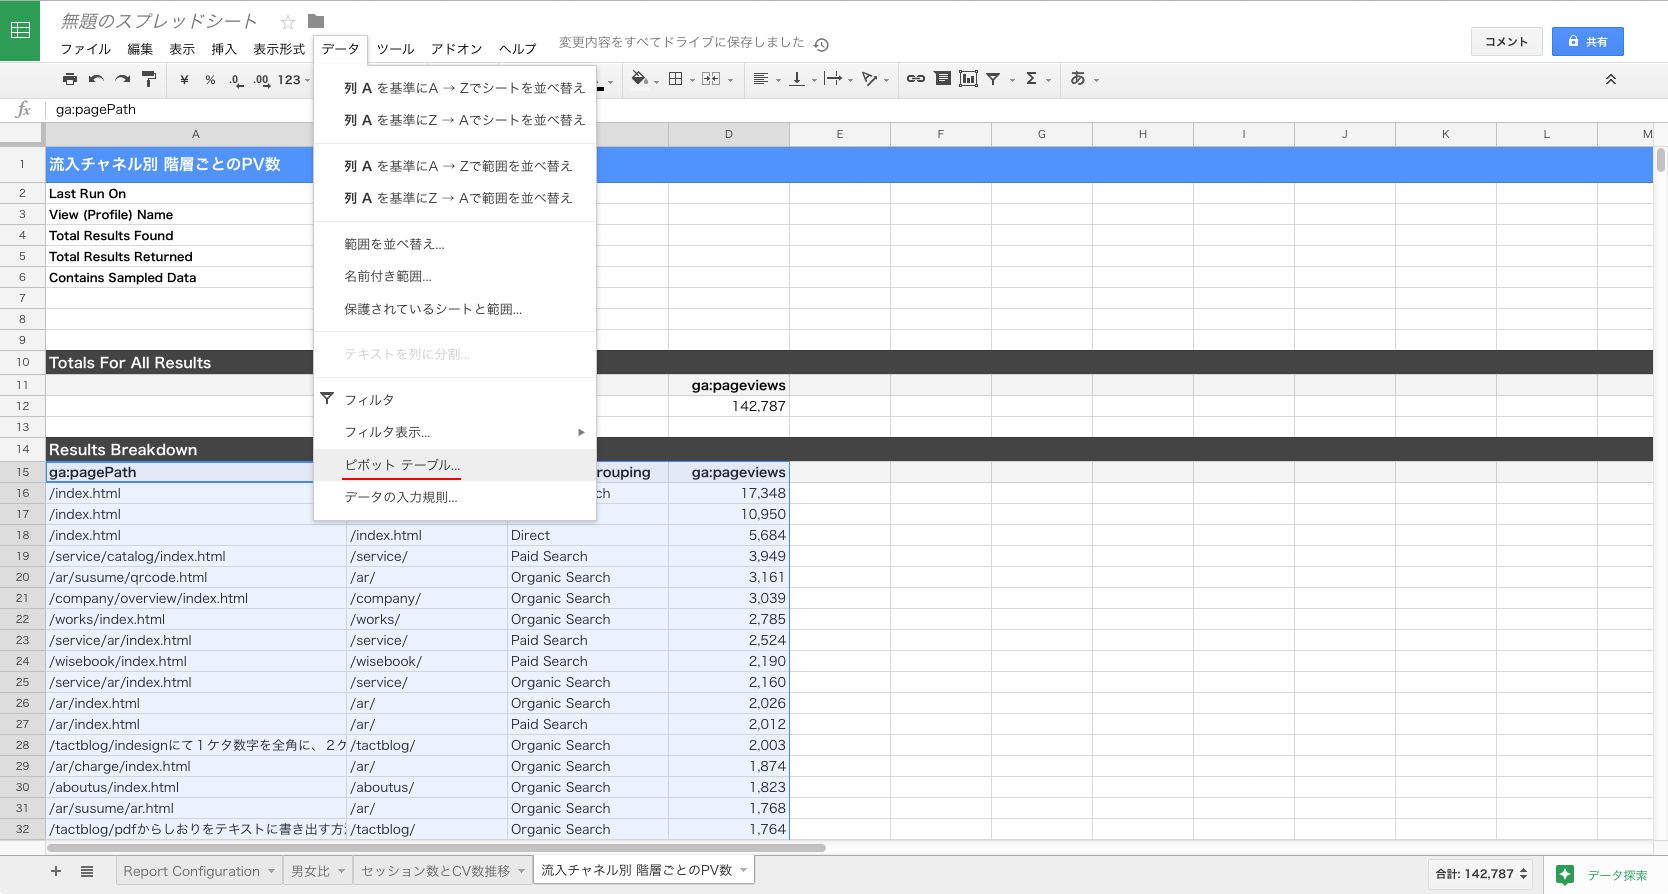Open text rotation options
Screen dimensions: 1668x894
(x=869, y=79)
